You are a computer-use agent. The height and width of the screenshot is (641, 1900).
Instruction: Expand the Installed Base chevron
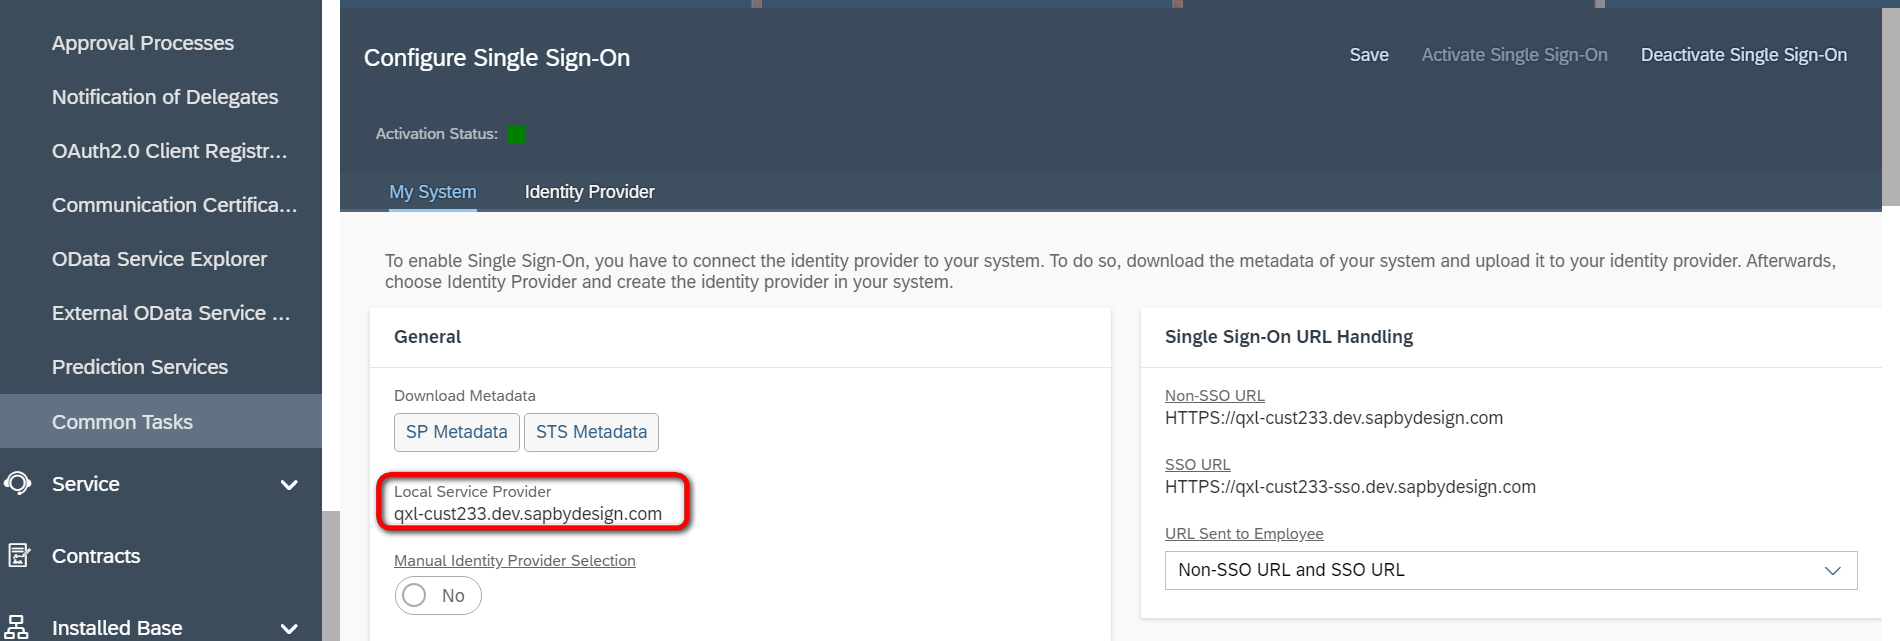click(289, 628)
